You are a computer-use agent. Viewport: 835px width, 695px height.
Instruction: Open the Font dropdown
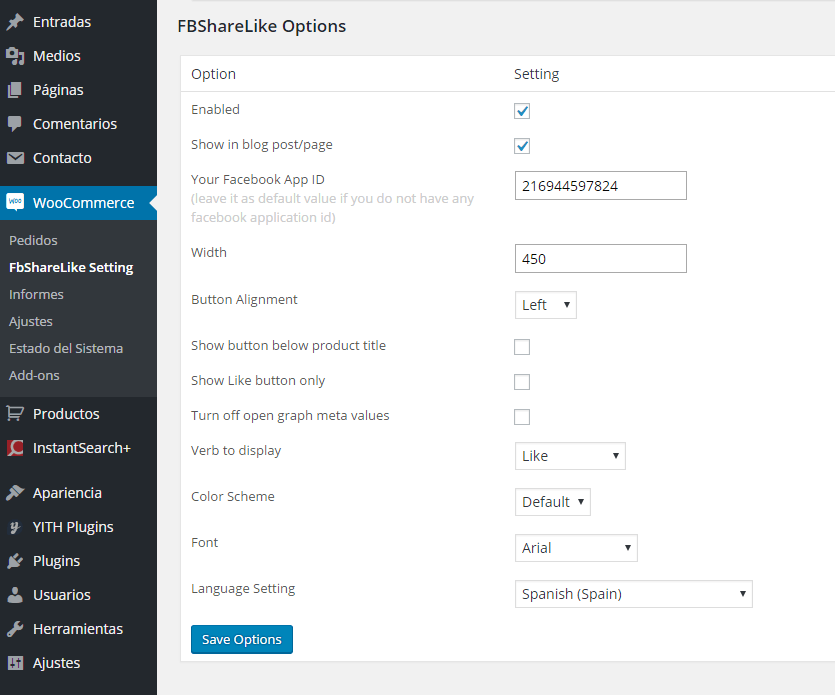(x=576, y=548)
